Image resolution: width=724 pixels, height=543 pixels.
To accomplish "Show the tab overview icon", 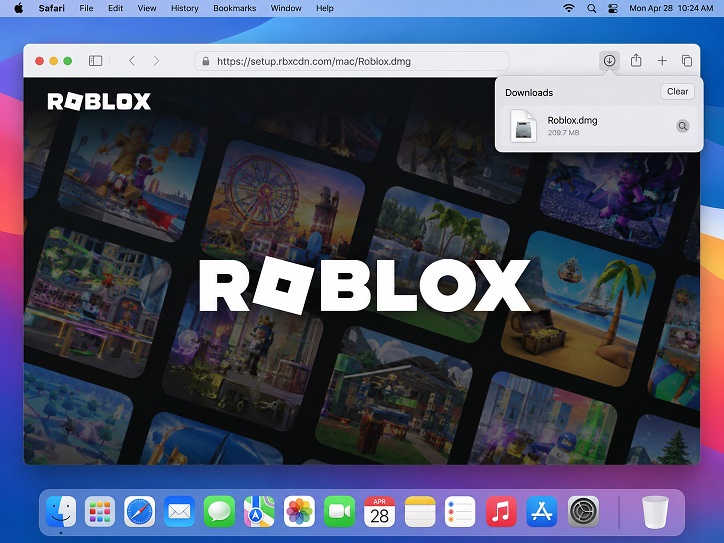I will 687,60.
